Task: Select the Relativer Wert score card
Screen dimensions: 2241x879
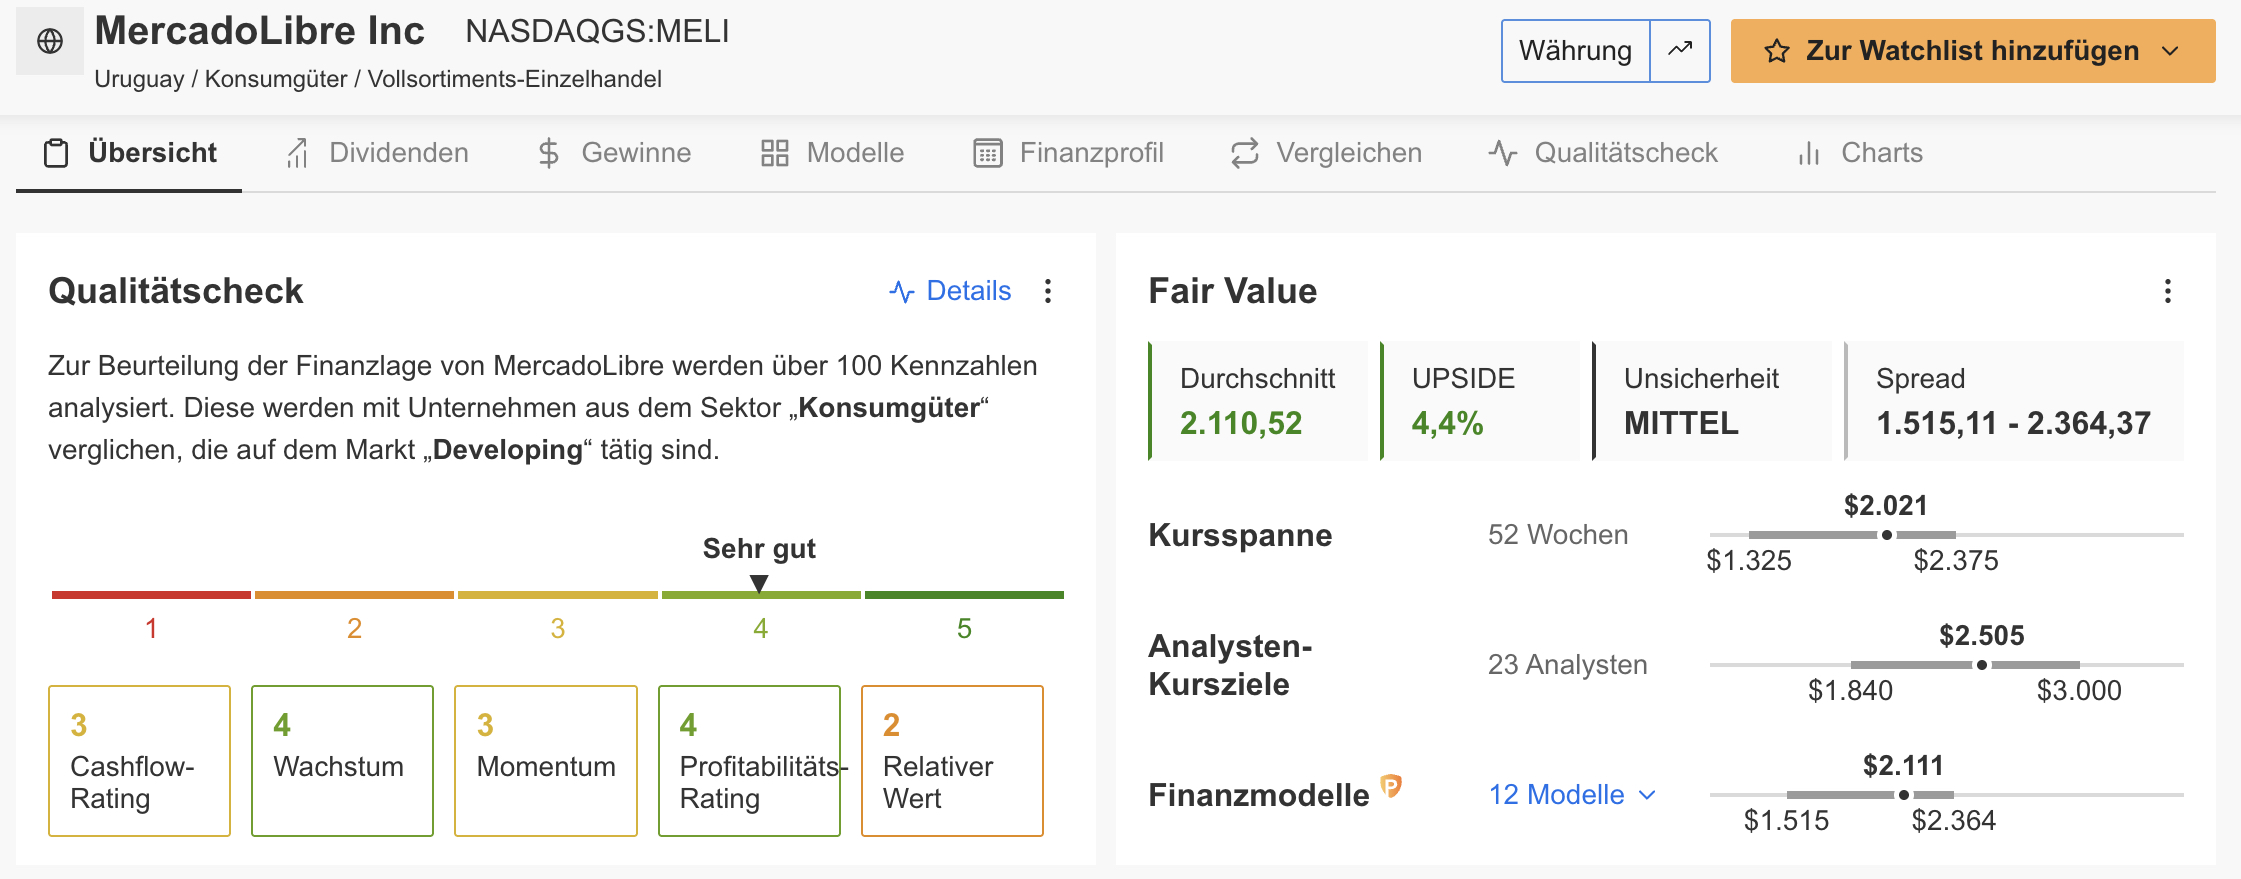Action: tap(952, 761)
